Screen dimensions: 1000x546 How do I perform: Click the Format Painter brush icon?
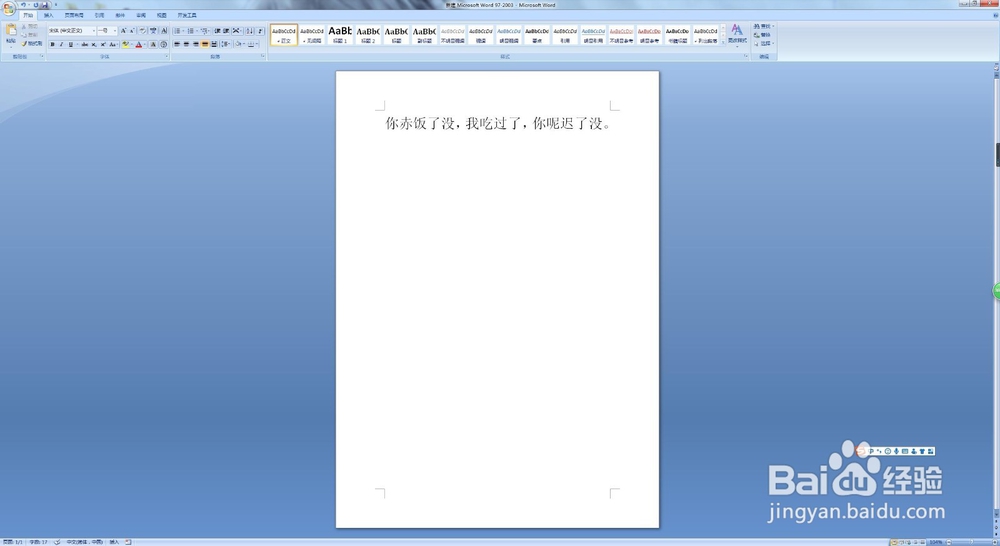point(24,43)
